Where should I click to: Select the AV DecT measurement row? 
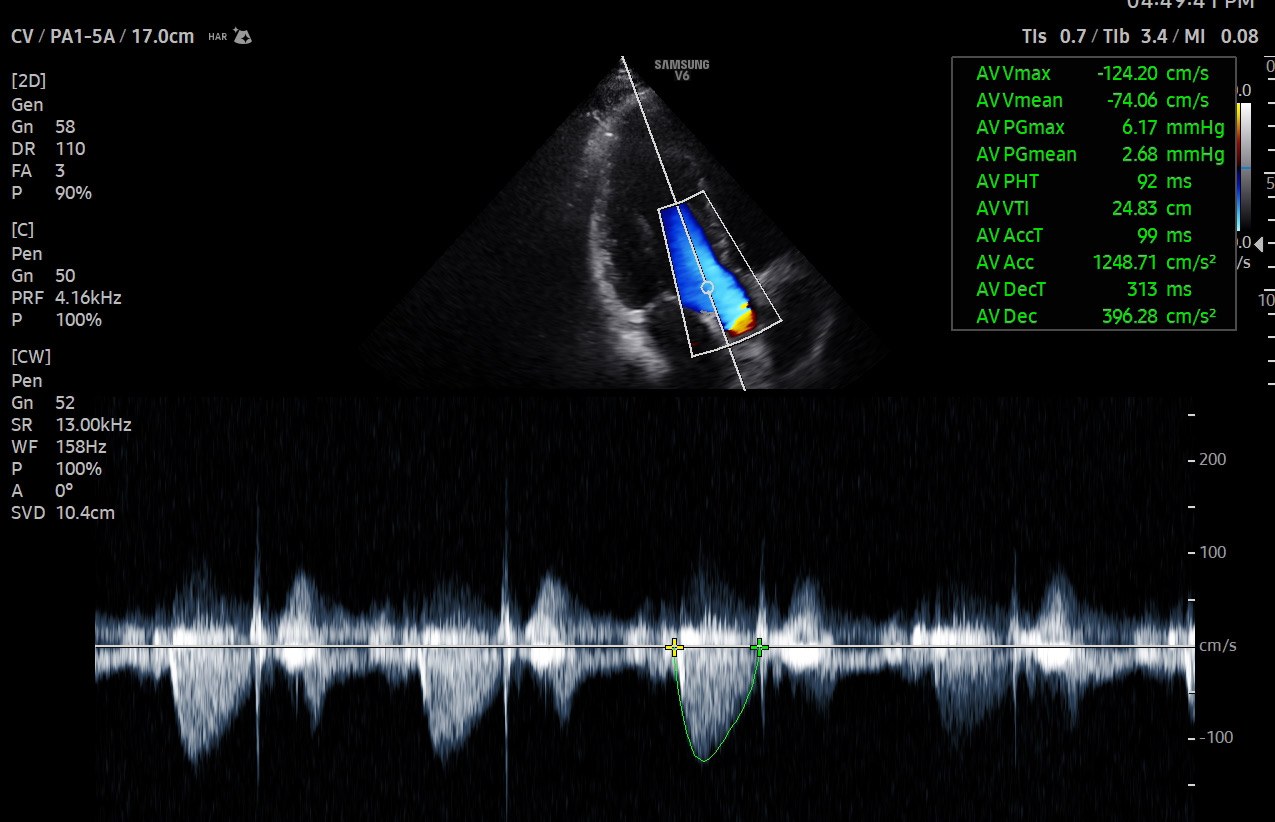coord(1084,289)
